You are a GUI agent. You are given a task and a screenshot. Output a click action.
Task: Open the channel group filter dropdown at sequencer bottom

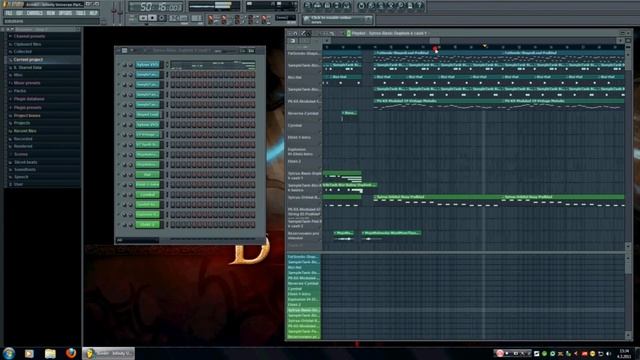tap(138, 240)
